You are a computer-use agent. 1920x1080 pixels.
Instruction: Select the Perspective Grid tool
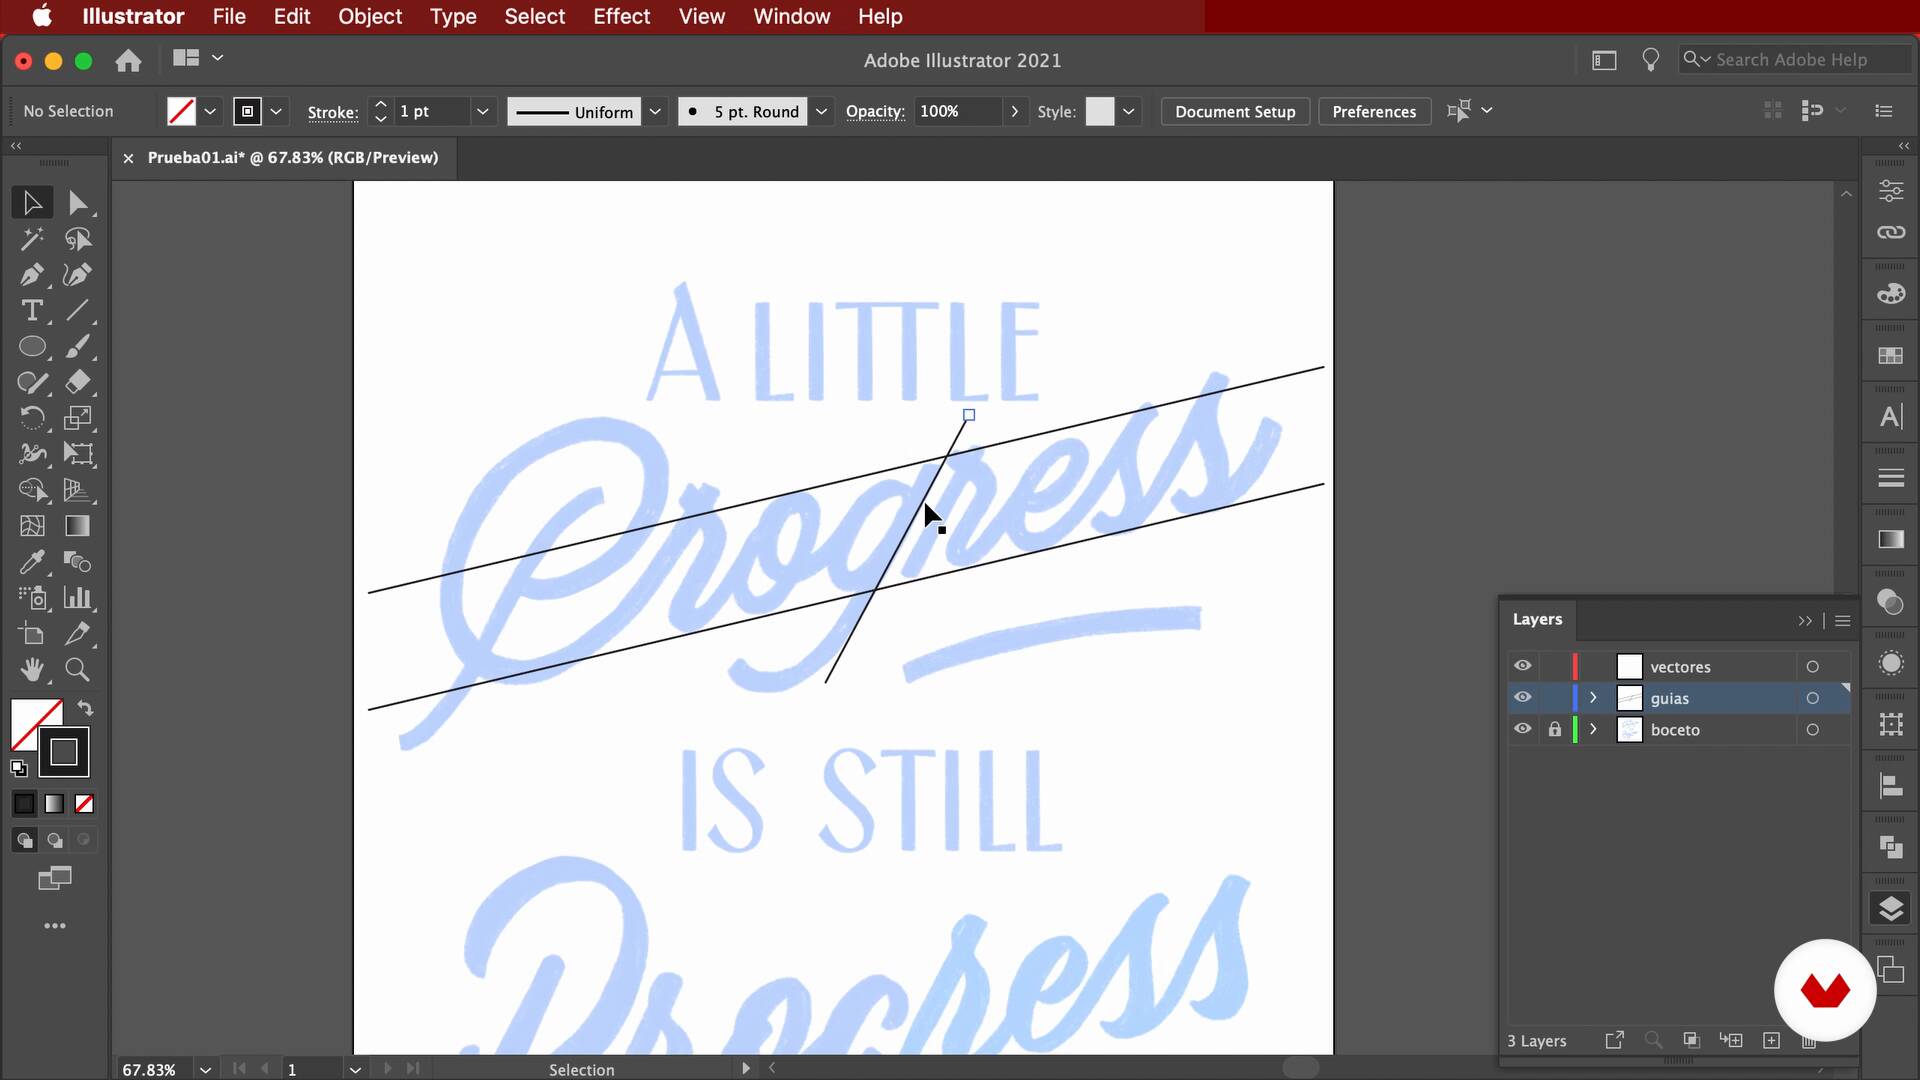[78, 490]
